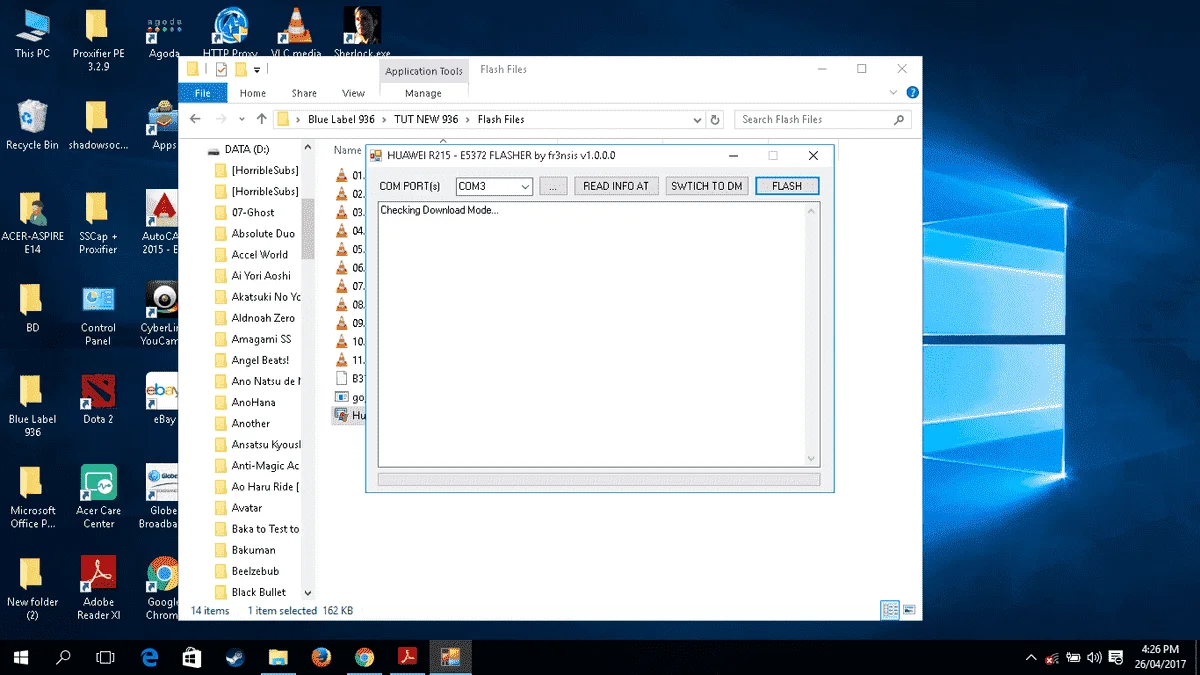The width and height of the screenshot is (1200, 675).
Task: Click Blue Label 936 in address breadcrumb
Action: point(341,119)
